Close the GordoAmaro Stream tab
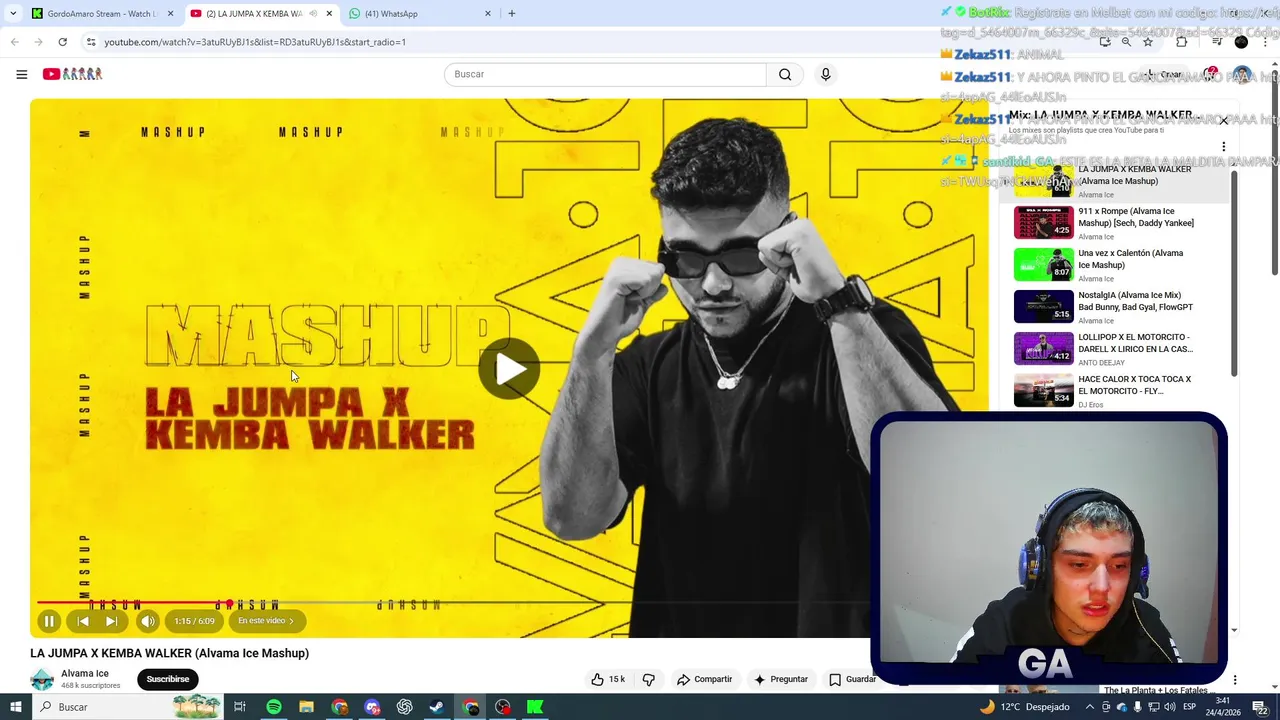1280x720 pixels. pyautogui.click(x=170, y=14)
